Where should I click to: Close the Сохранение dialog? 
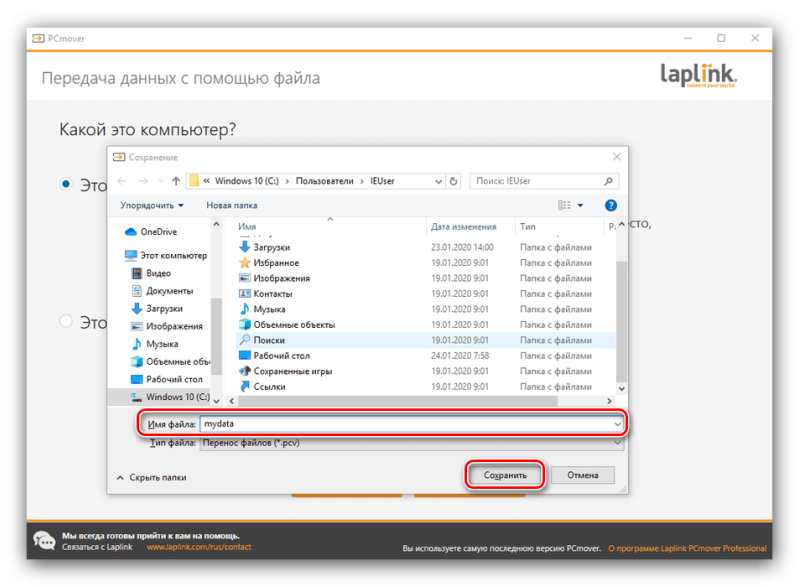click(x=617, y=157)
